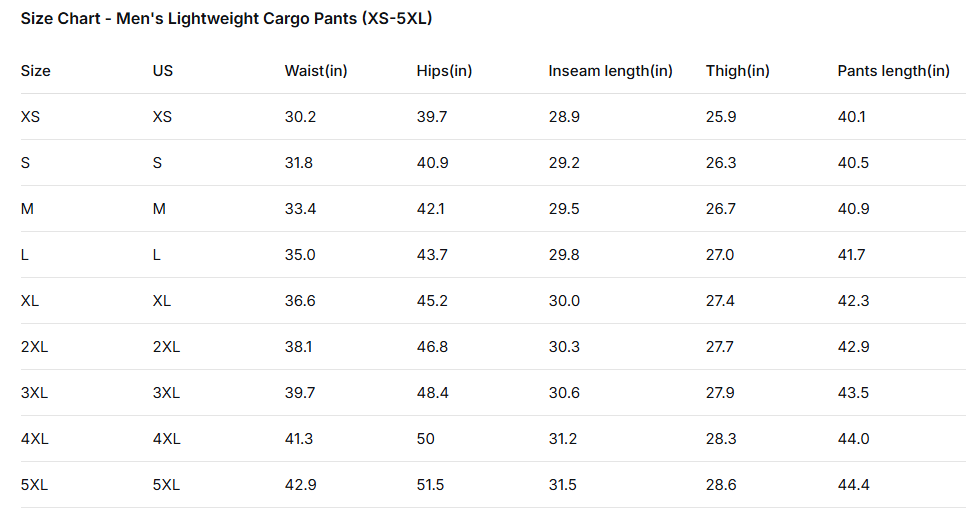
Task: Click waist value 31.8 for size S
Action: (299, 163)
